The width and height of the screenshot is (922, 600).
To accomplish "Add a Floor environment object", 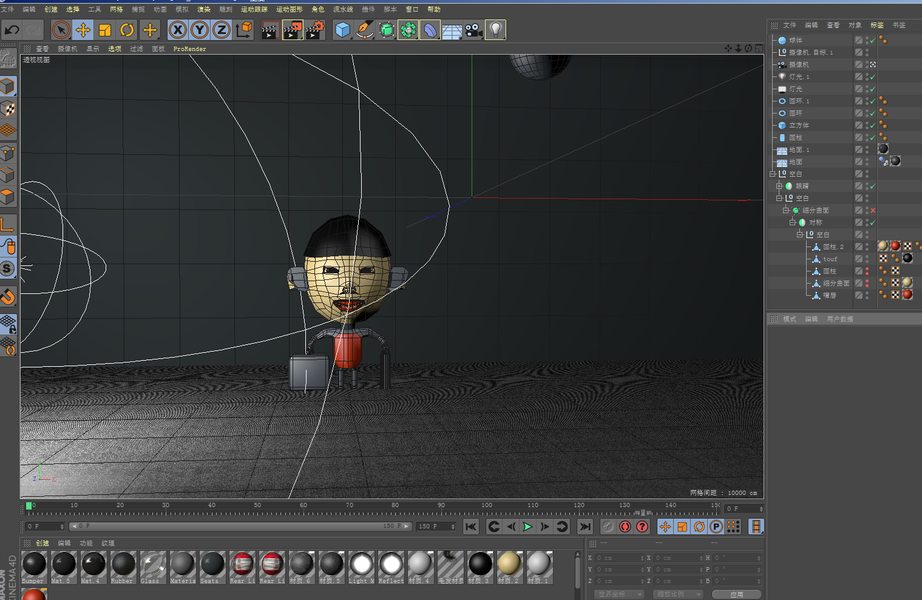I will pyautogui.click(x=452, y=29).
